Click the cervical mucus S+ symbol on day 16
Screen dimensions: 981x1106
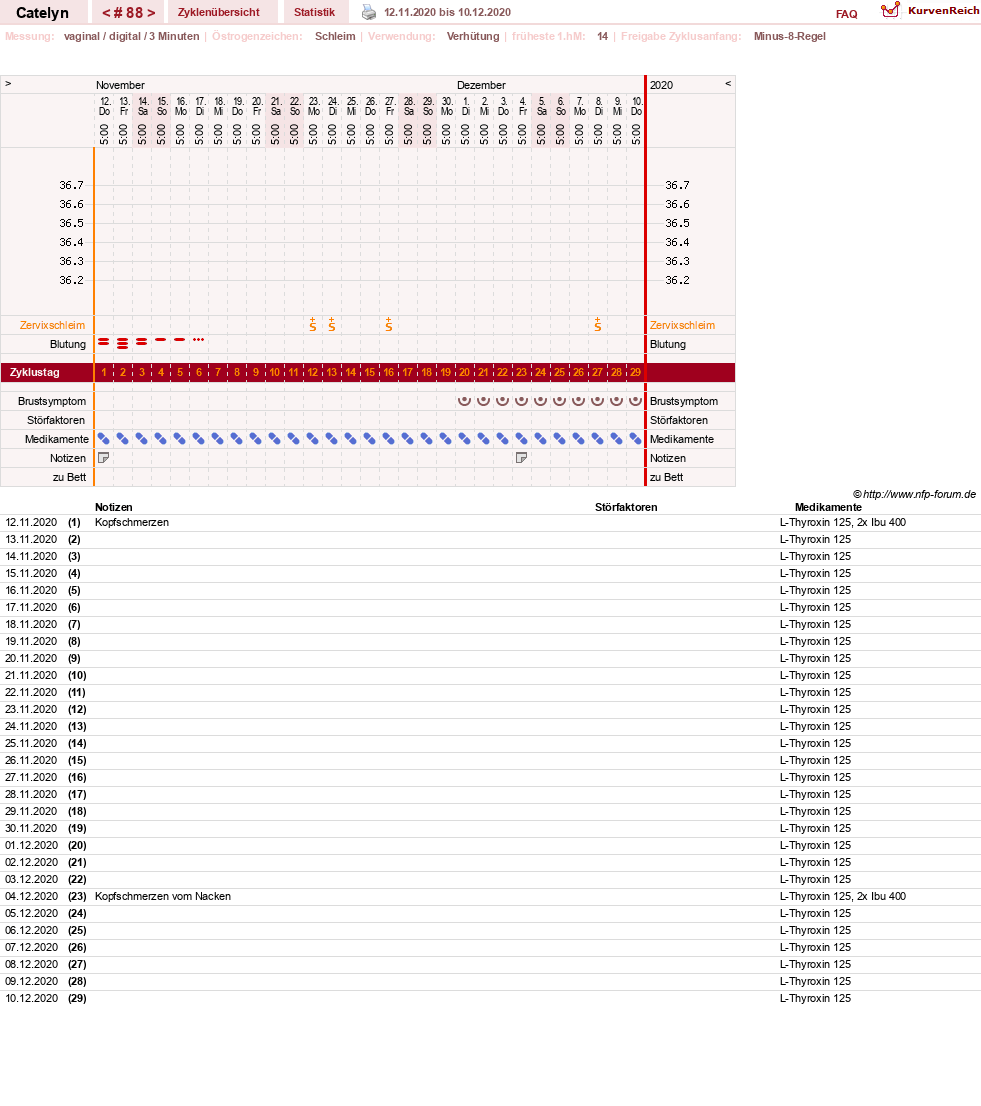click(x=389, y=324)
